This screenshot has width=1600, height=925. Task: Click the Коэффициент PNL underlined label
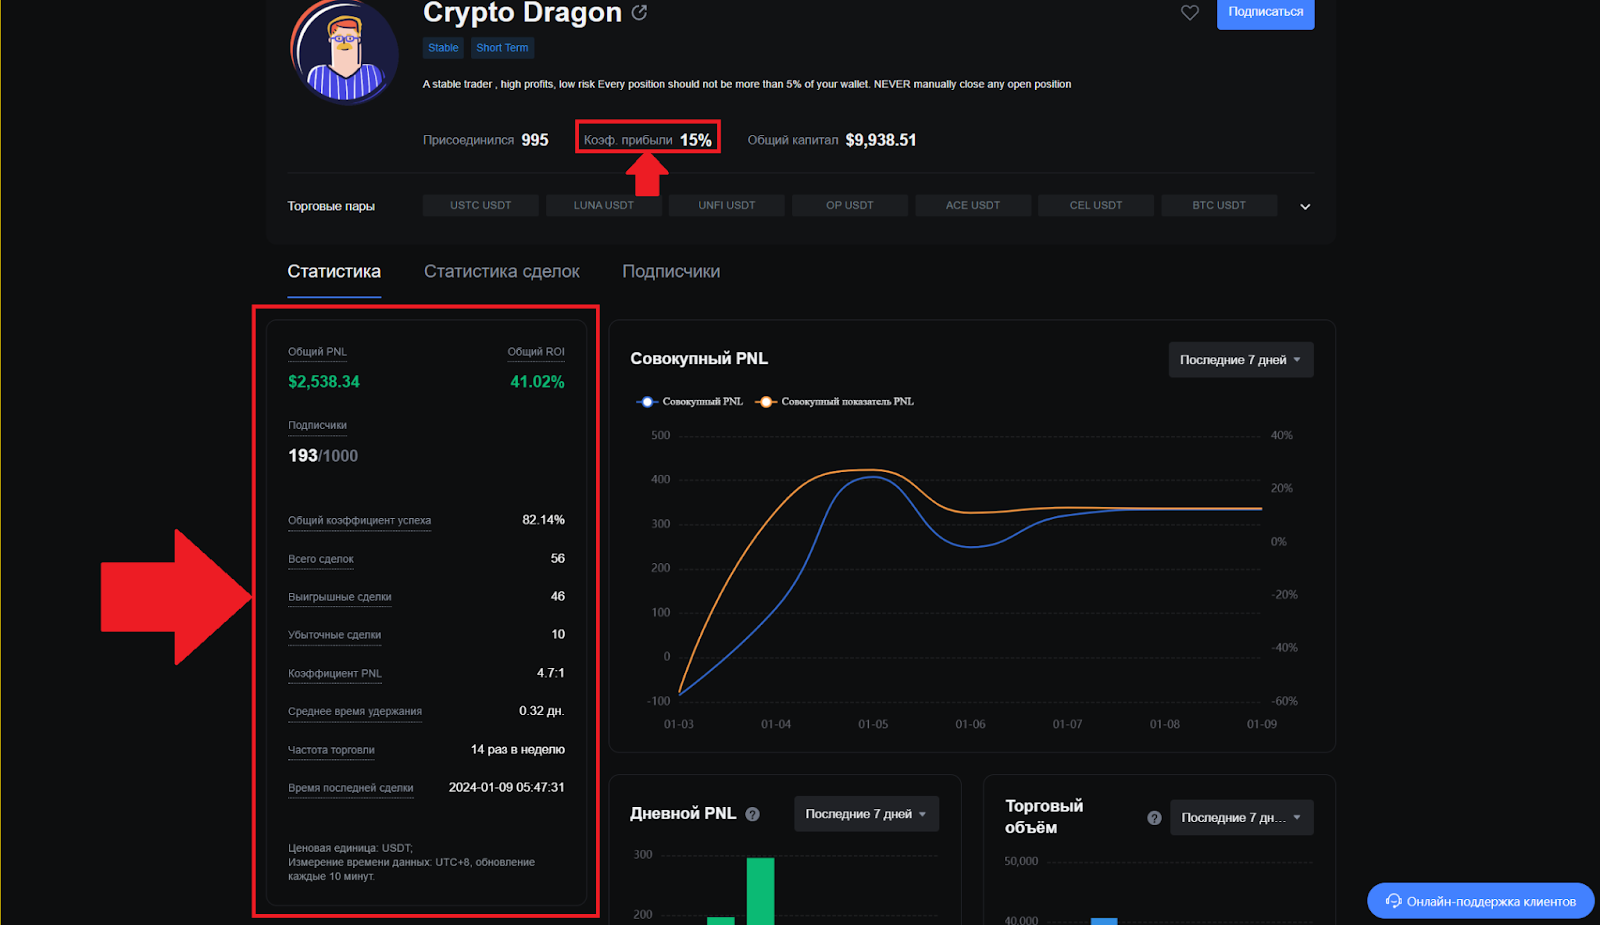coord(335,674)
